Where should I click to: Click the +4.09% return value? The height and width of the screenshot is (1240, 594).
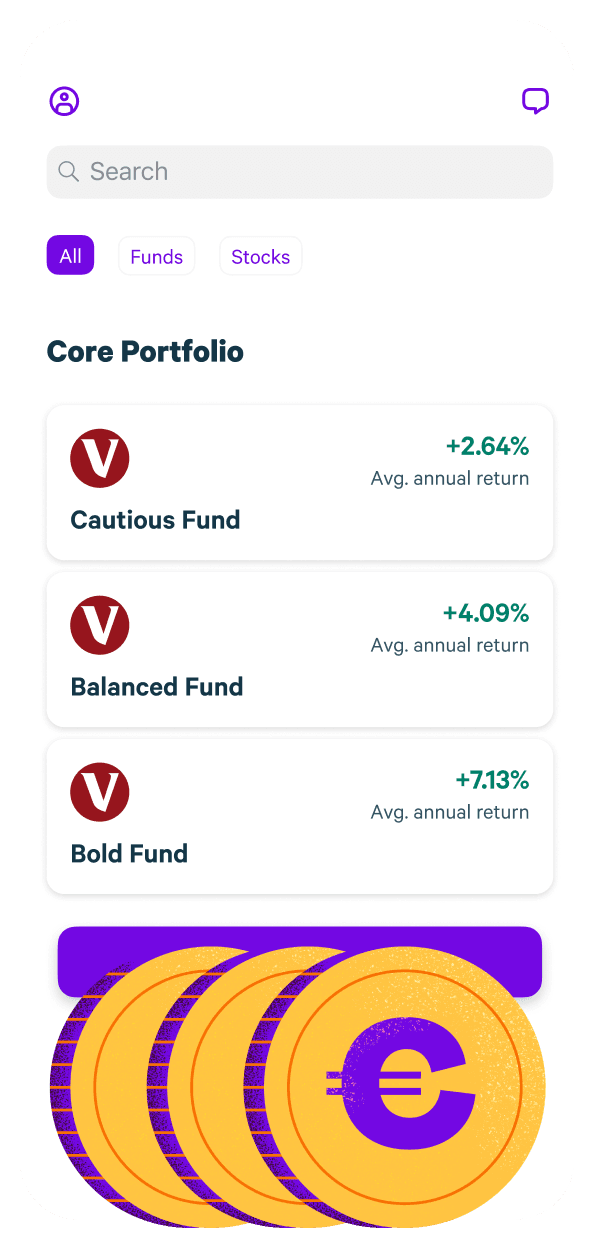click(486, 613)
